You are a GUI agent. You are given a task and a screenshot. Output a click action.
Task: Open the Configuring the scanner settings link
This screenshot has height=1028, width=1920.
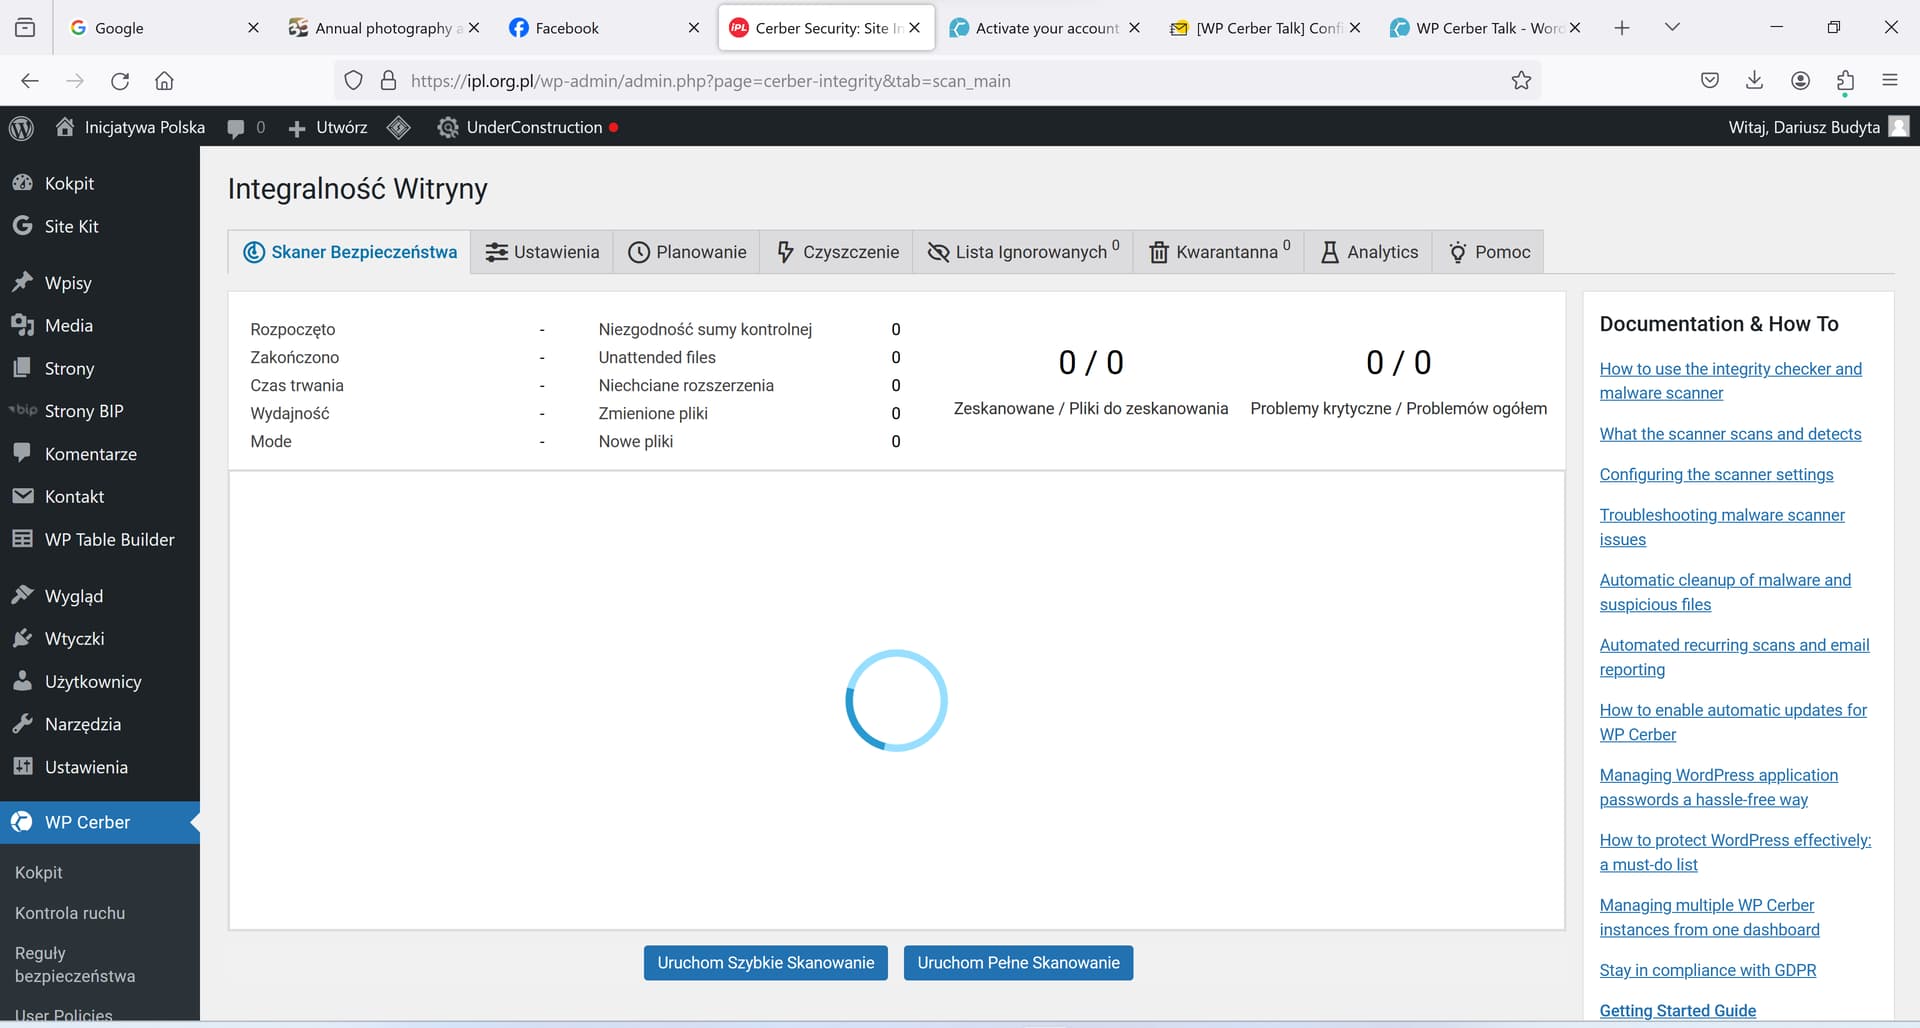click(x=1716, y=474)
